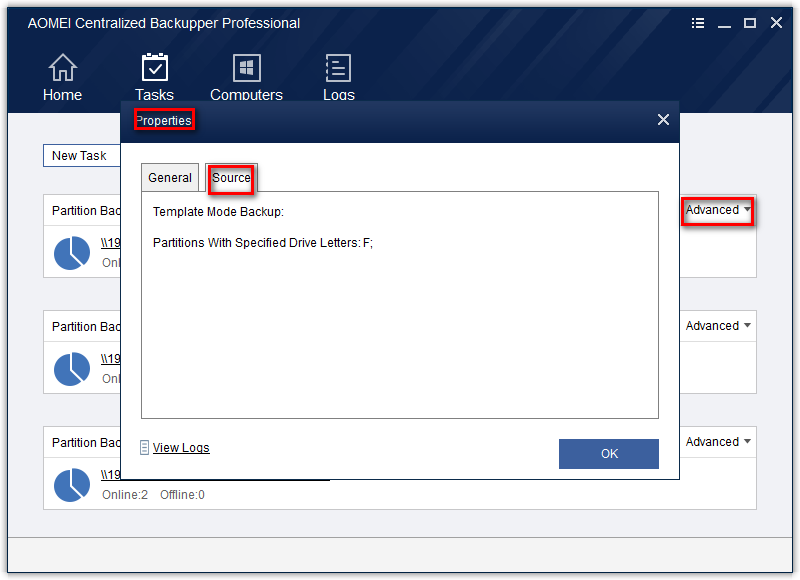
Task: Click the first Partition Backup pie icon
Action: point(72,253)
